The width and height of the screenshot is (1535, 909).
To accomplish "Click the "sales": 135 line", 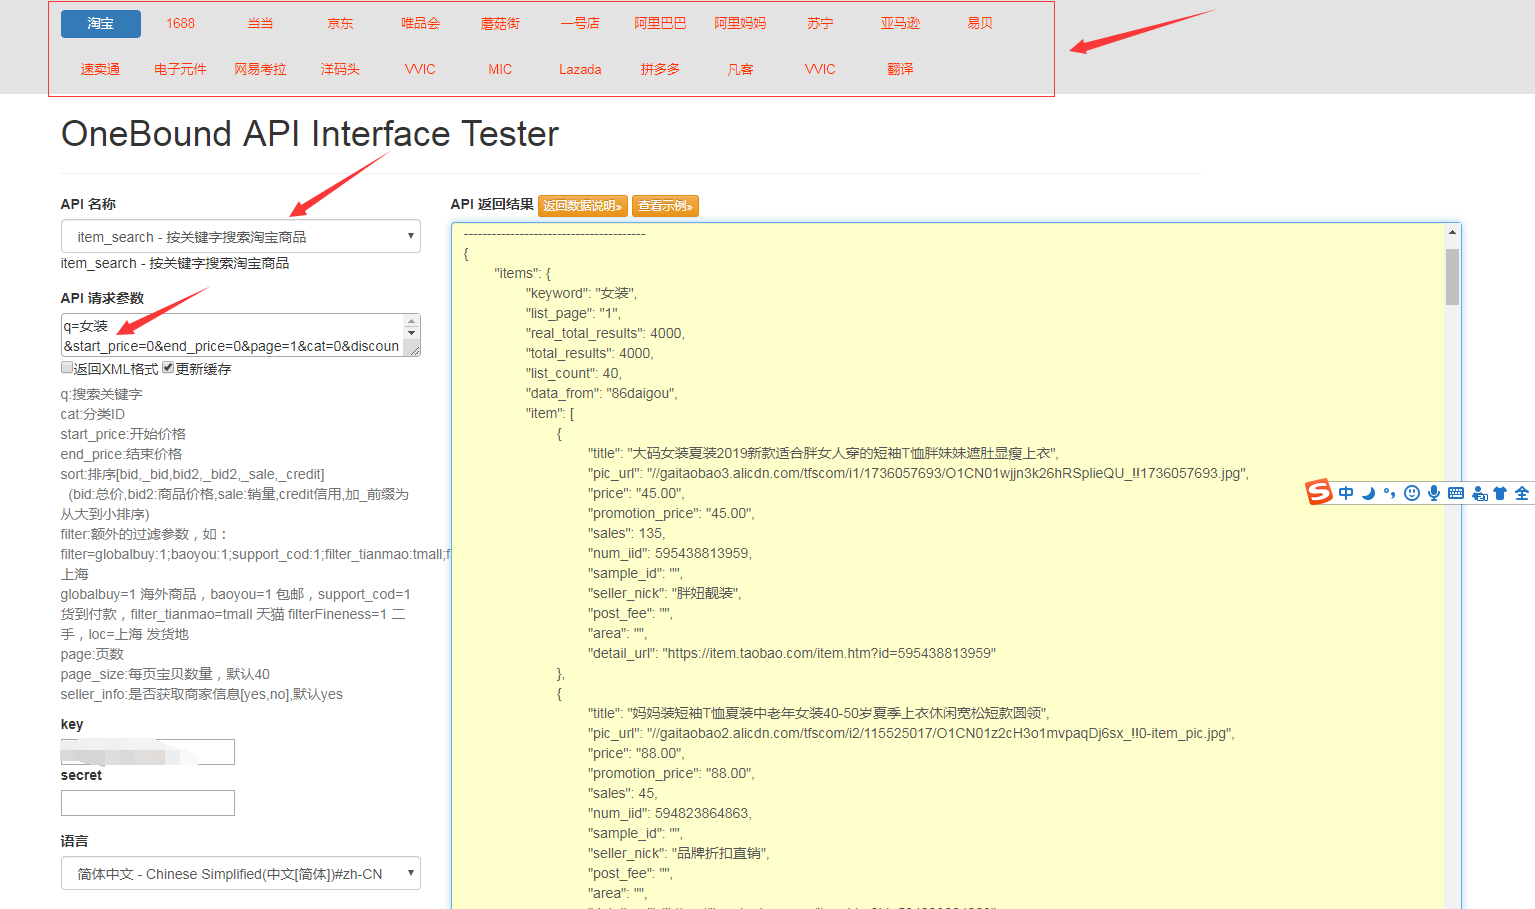I will point(626,533).
